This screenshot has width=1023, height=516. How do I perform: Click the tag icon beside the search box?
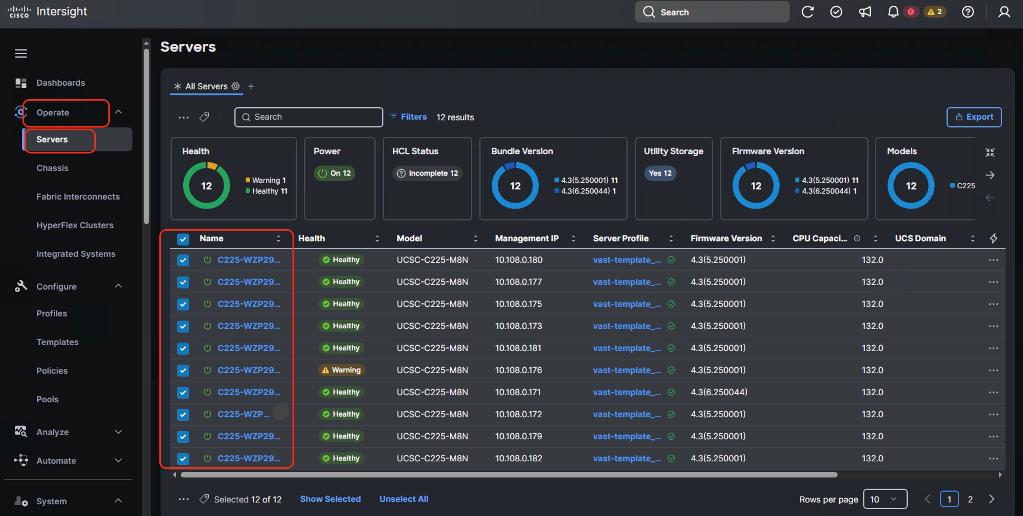pos(205,117)
